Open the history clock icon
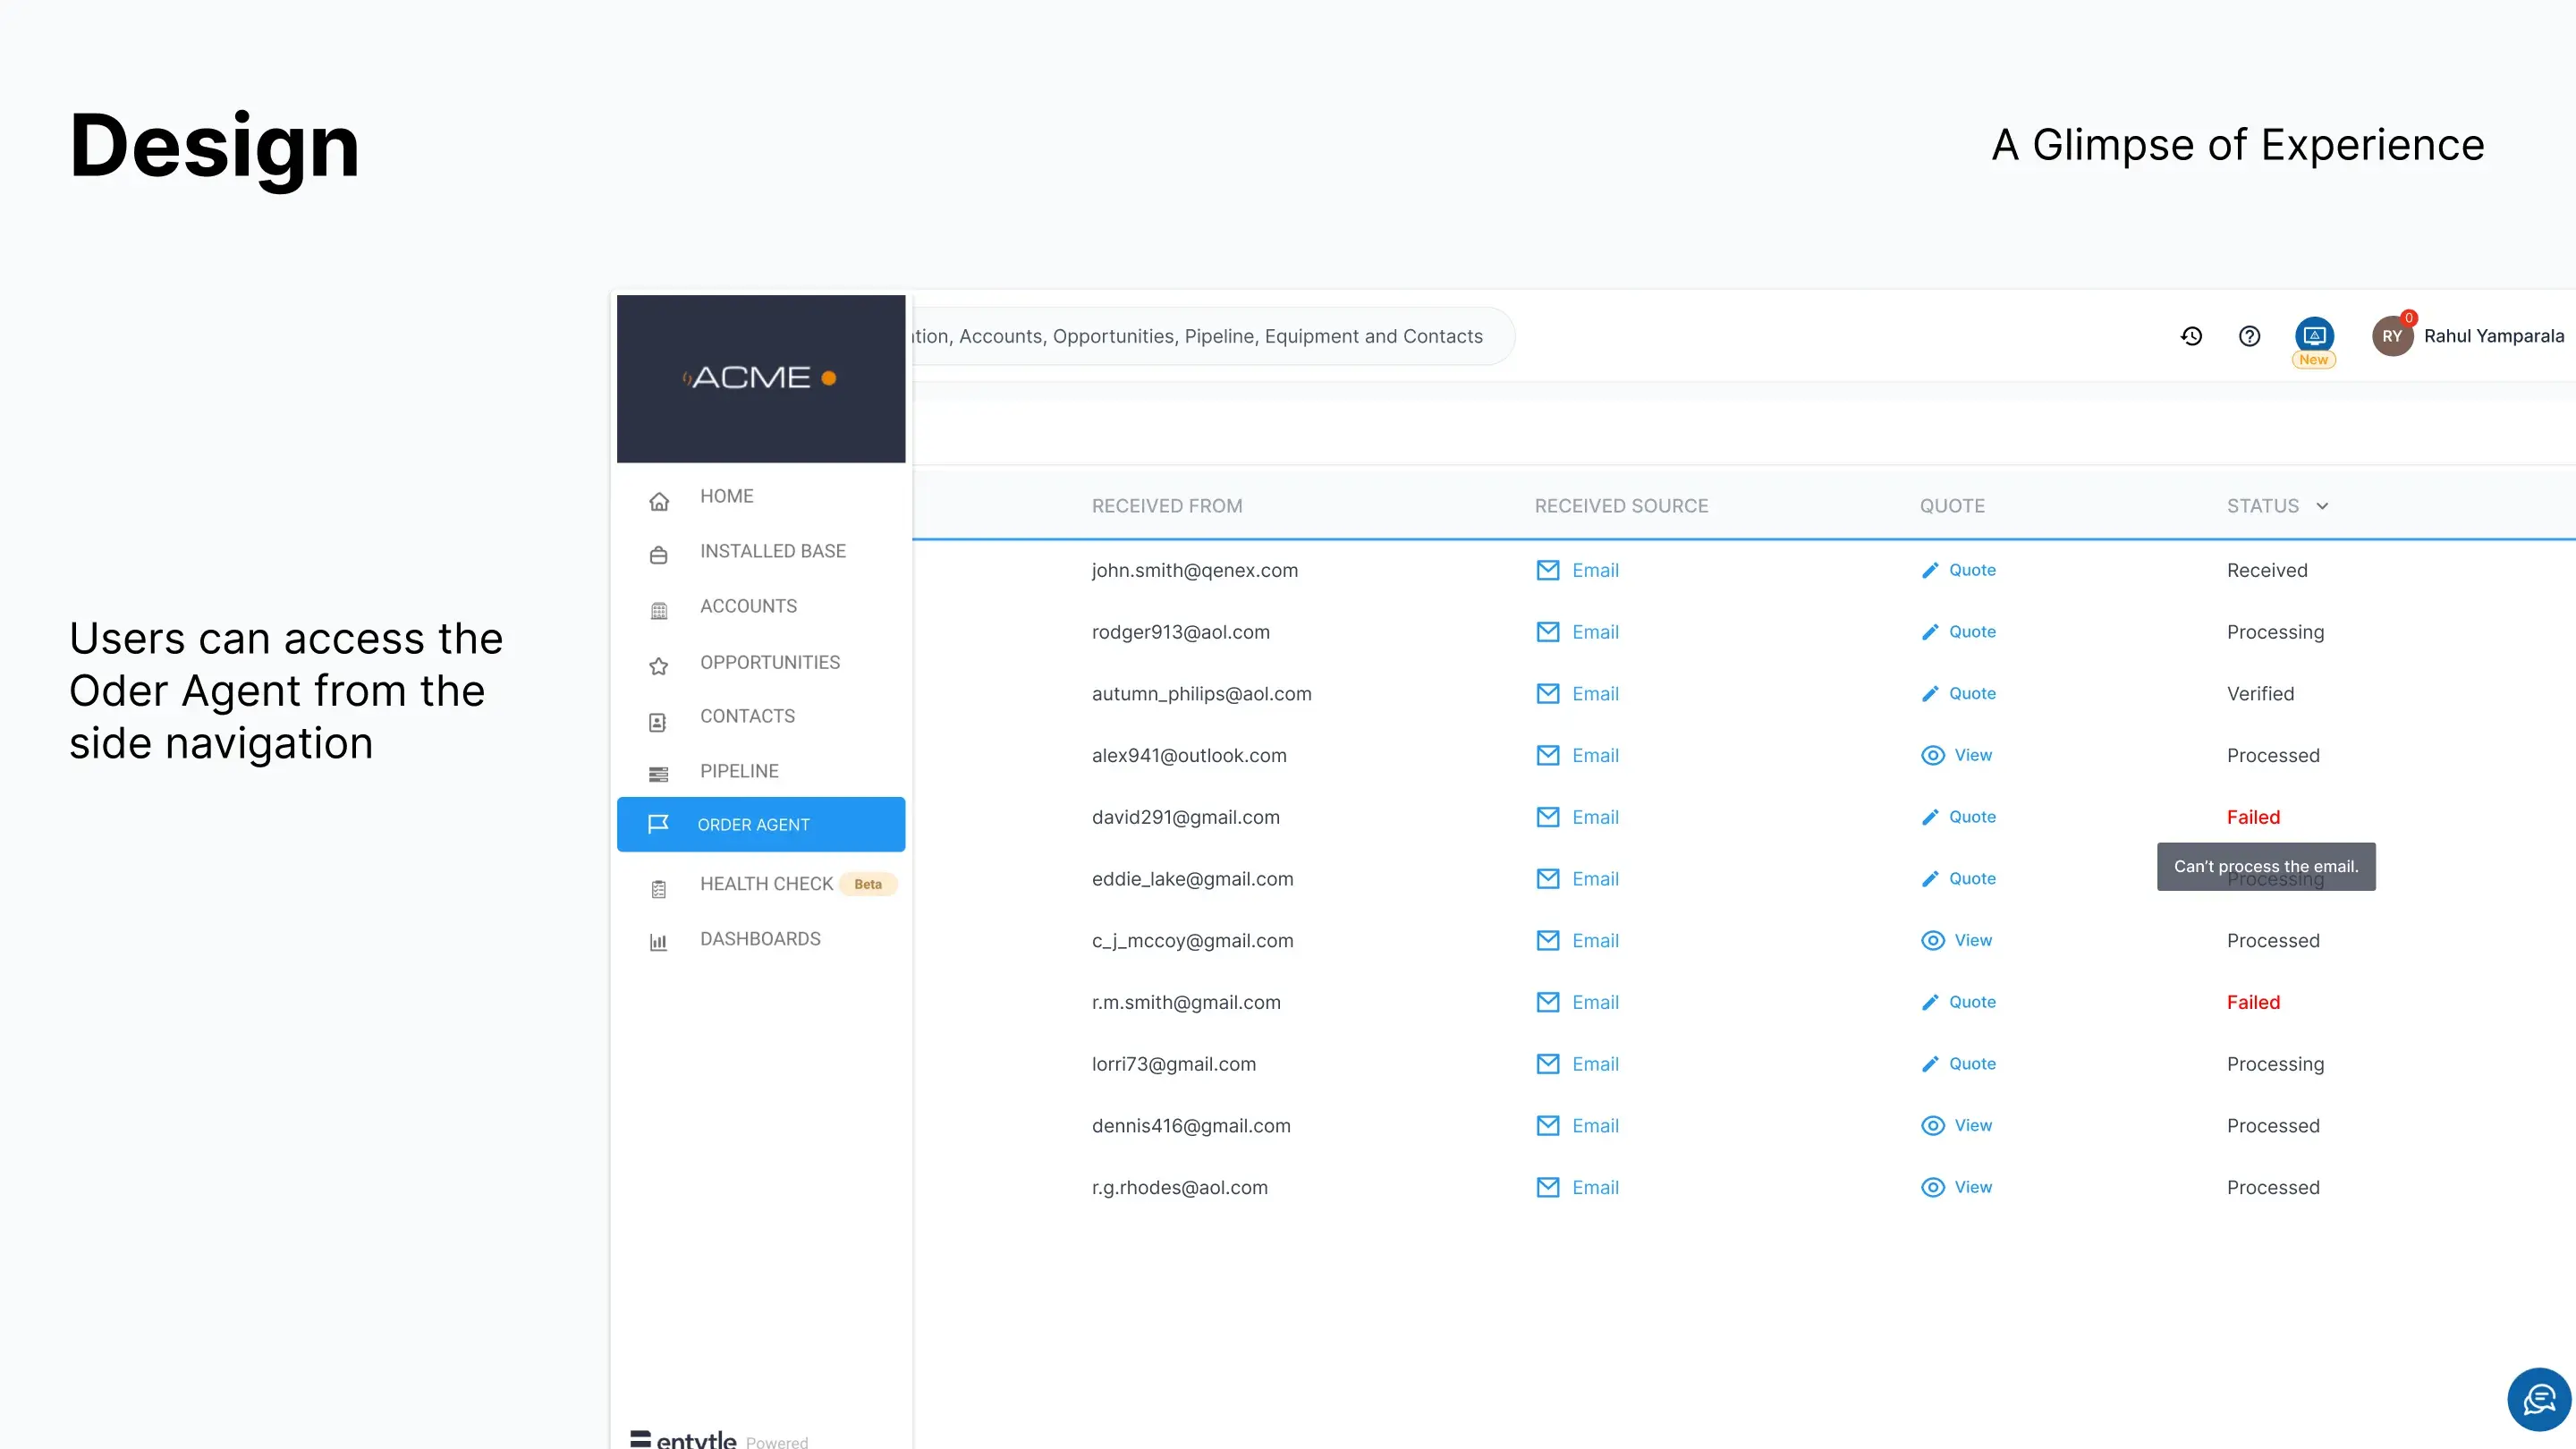 click(x=2191, y=336)
